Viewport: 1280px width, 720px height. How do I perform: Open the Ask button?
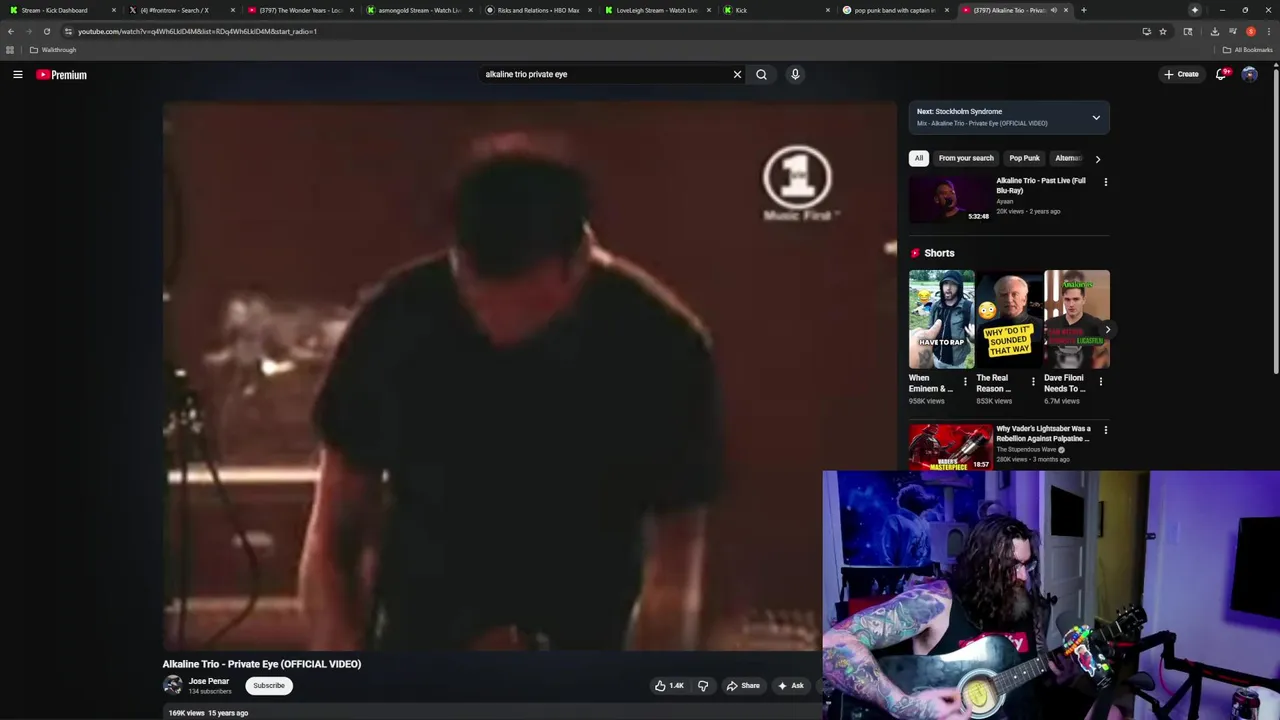point(790,686)
